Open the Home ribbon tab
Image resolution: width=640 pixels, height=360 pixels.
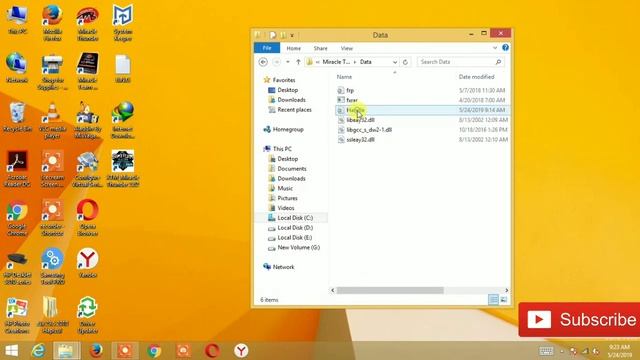coord(293,48)
